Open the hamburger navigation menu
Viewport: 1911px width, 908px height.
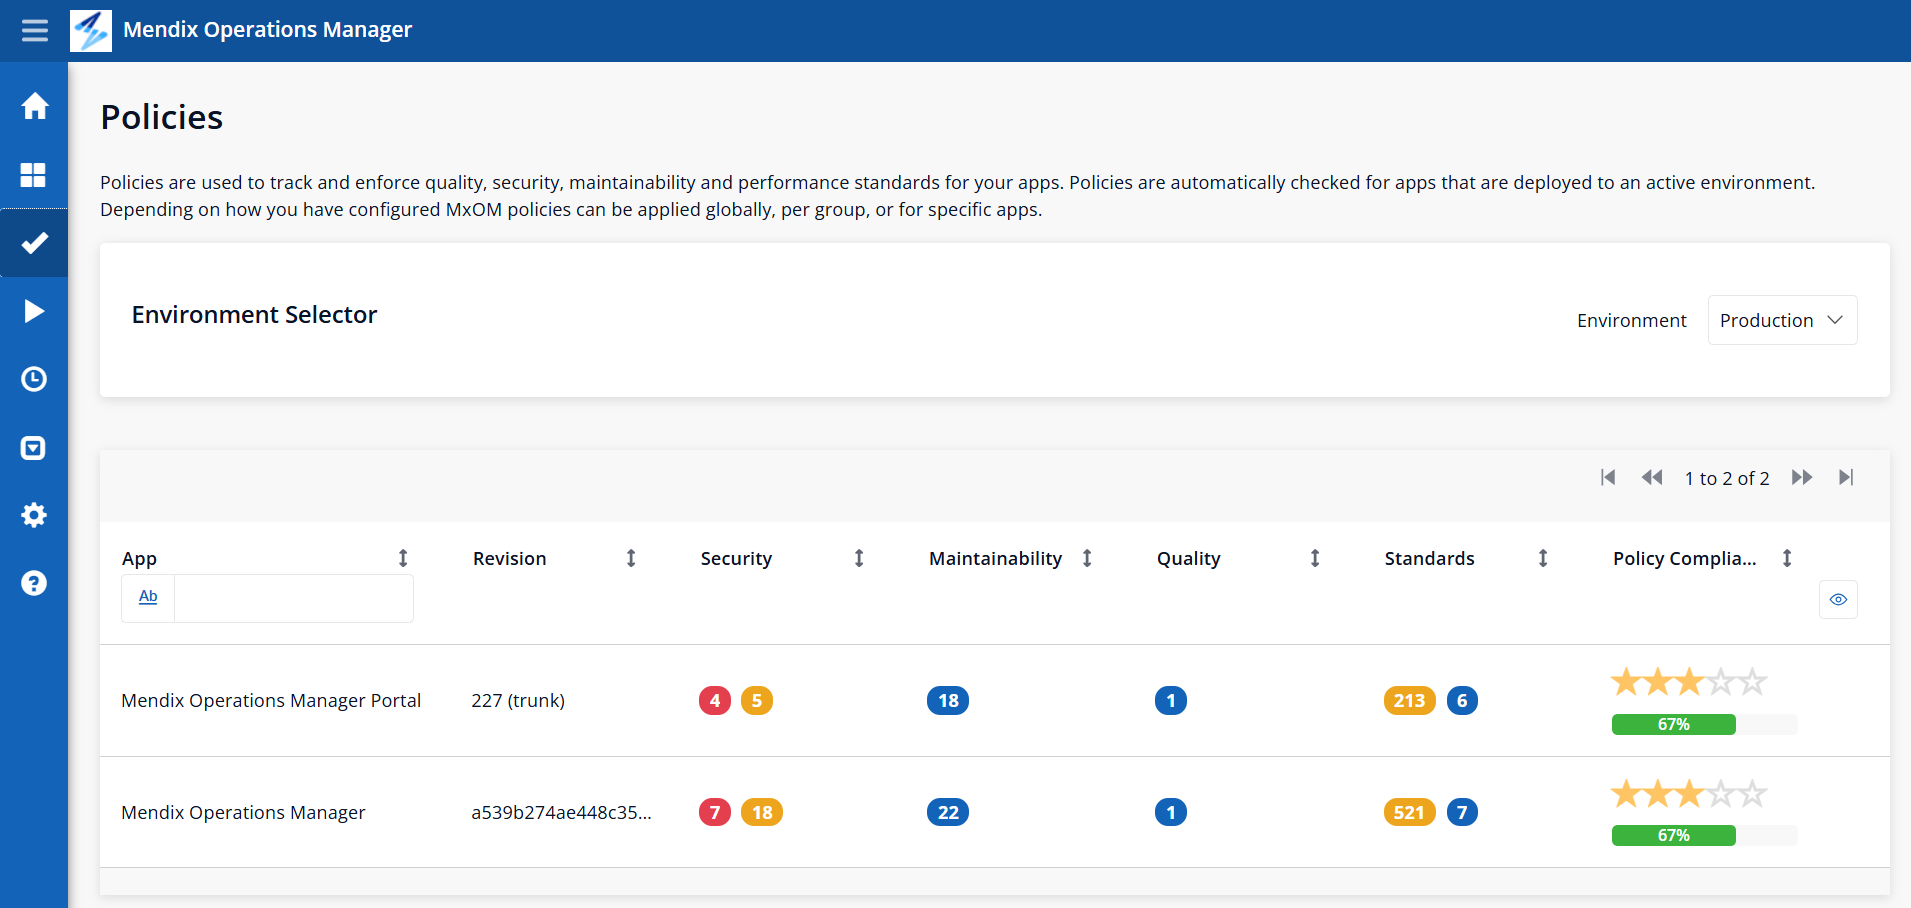tap(34, 30)
